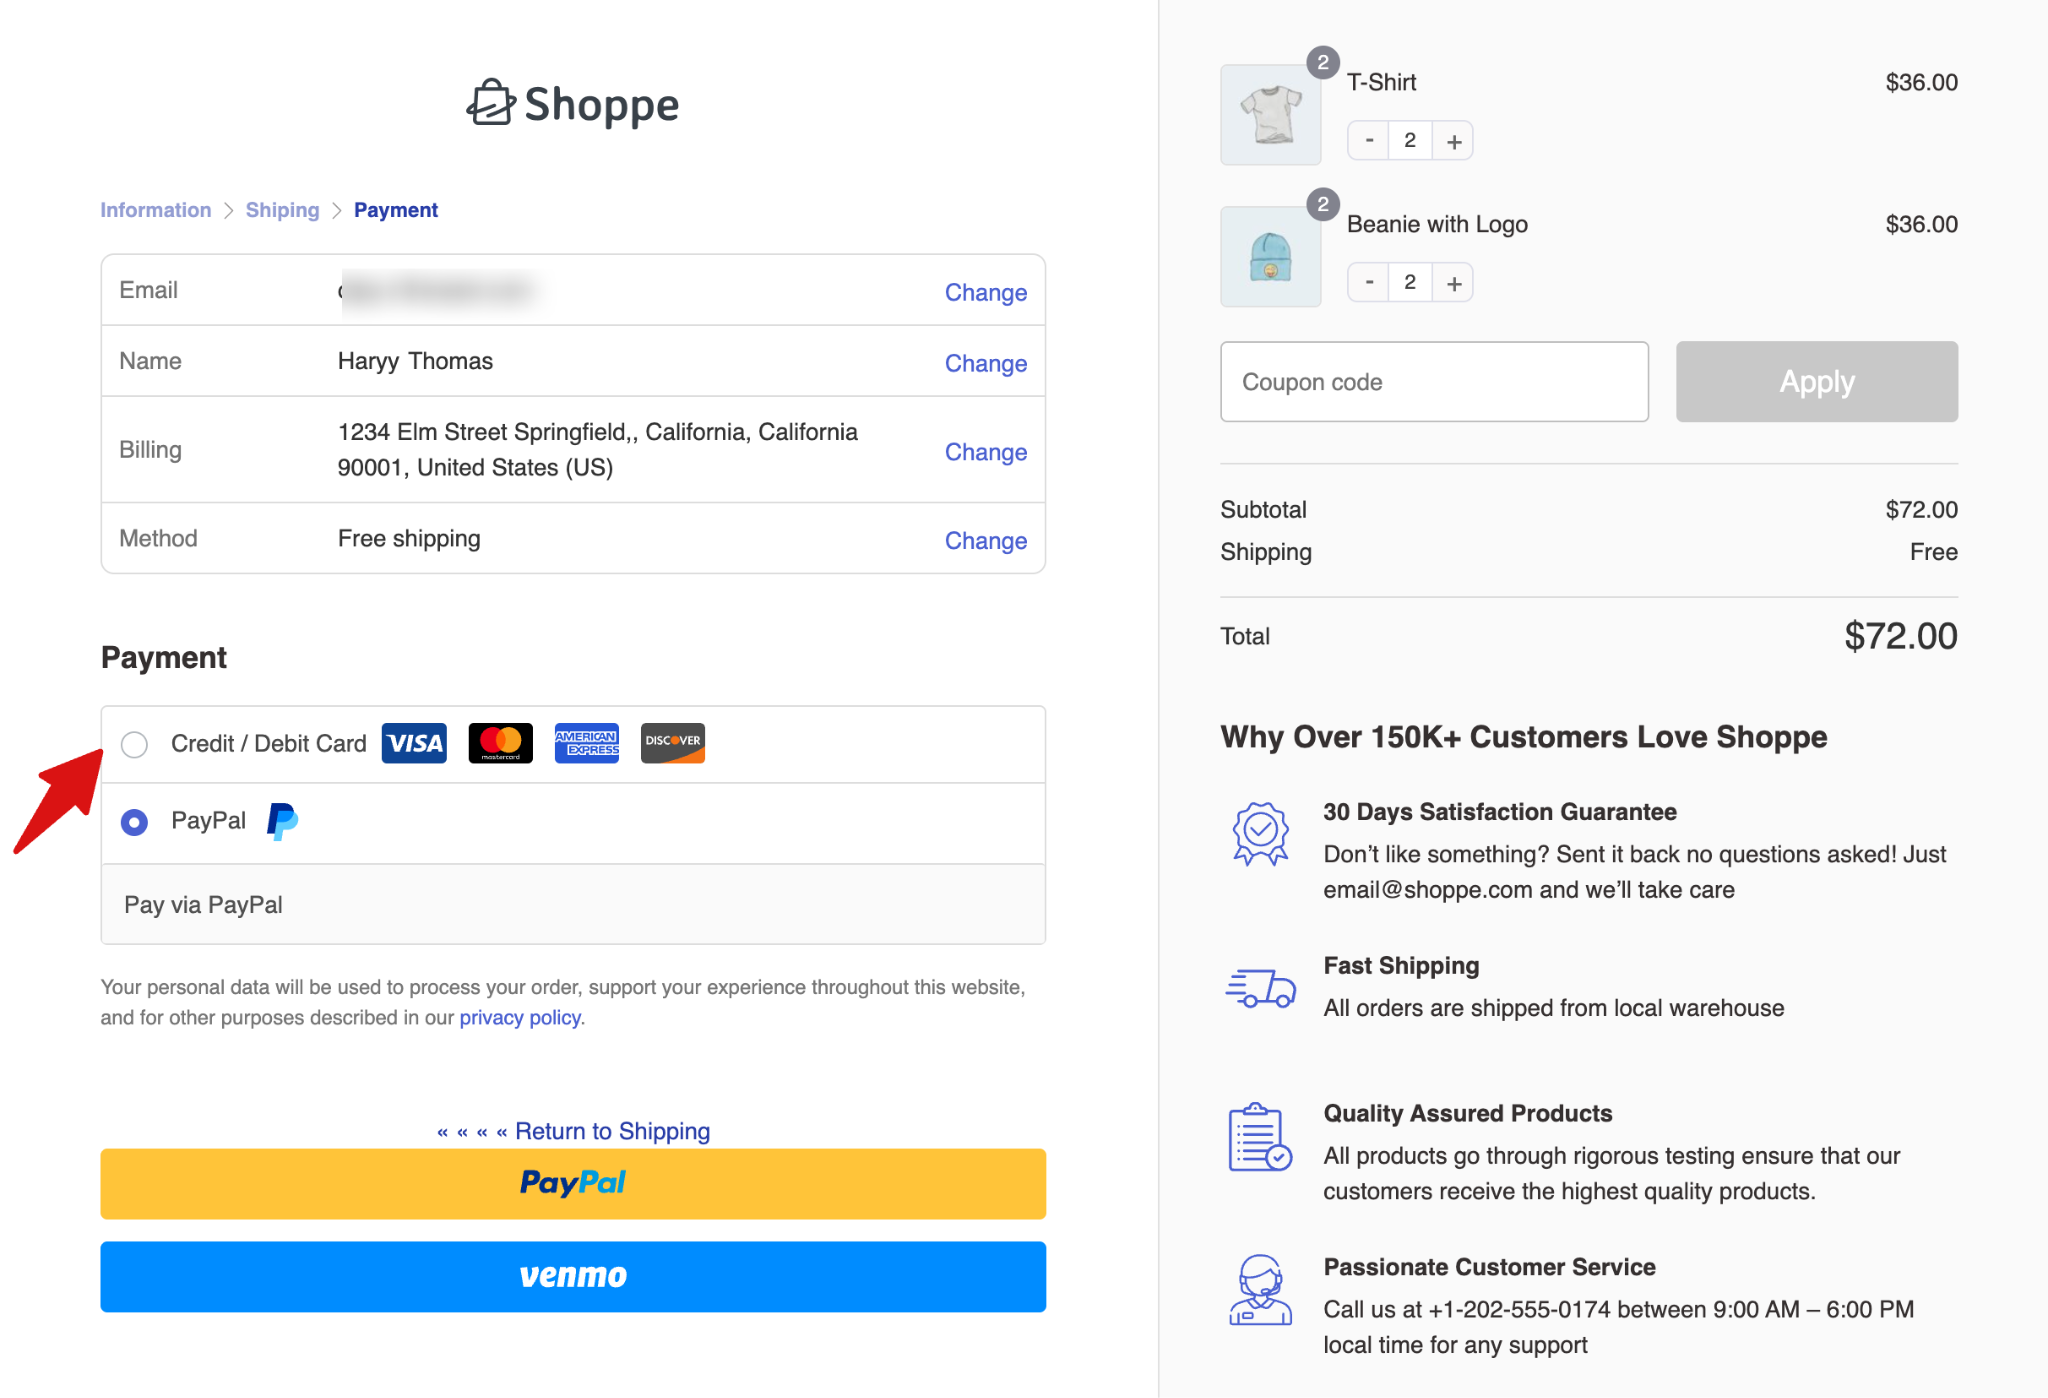Go to the Shiping breadcrumb step
The width and height of the screenshot is (2048, 1398).
[283, 210]
